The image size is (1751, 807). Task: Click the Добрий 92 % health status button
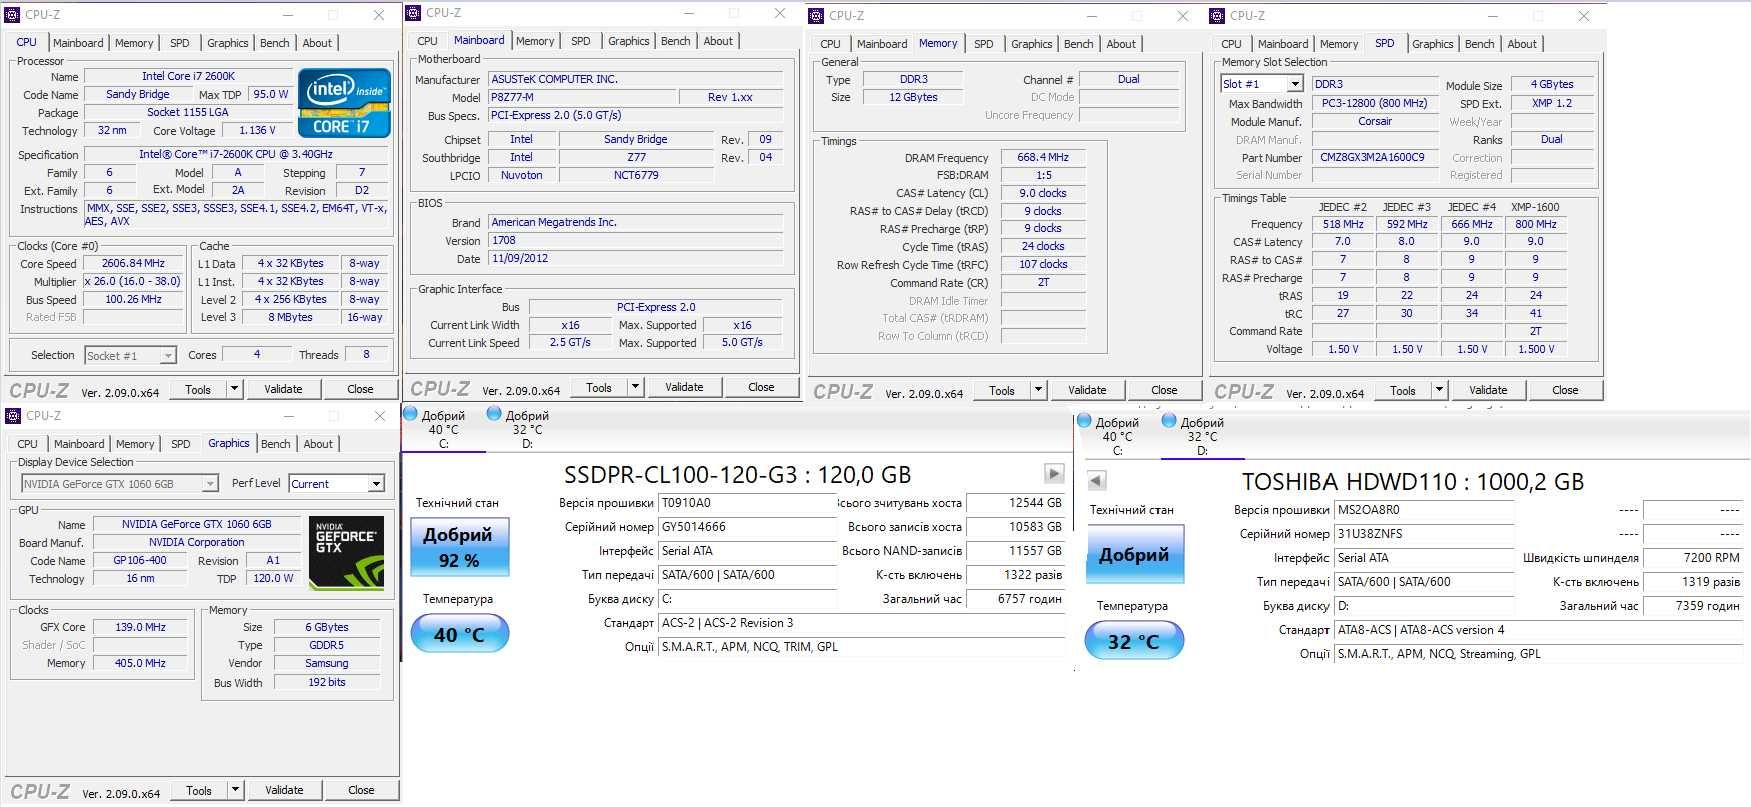coord(460,547)
